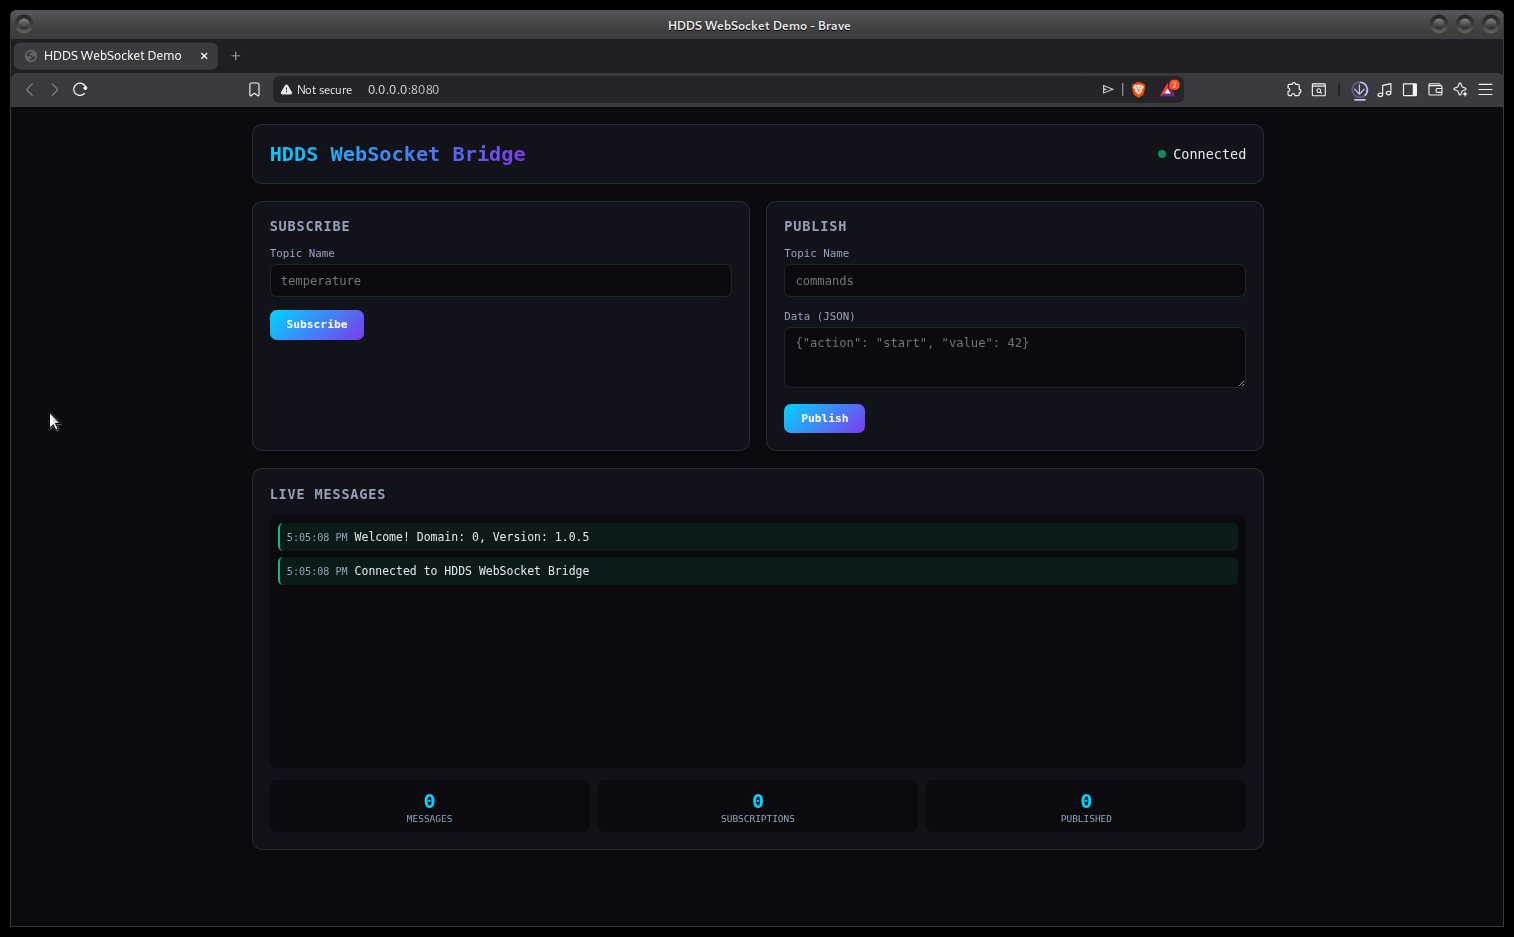1514x937 pixels.
Task: Open the Brave Wallet icon
Action: [x=1435, y=89]
